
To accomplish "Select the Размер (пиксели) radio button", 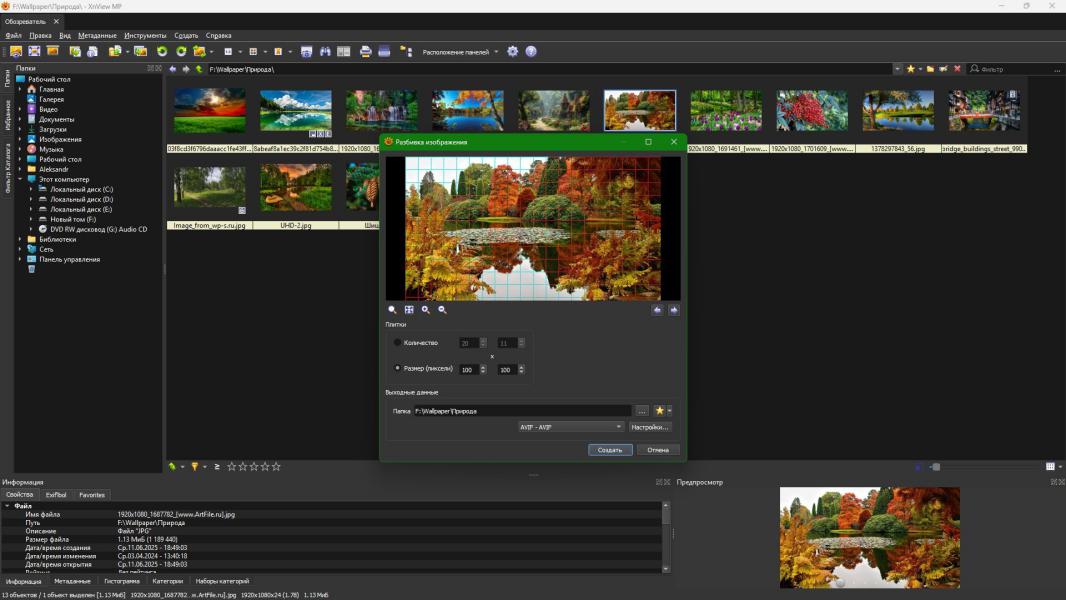I will tap(398, 368).
